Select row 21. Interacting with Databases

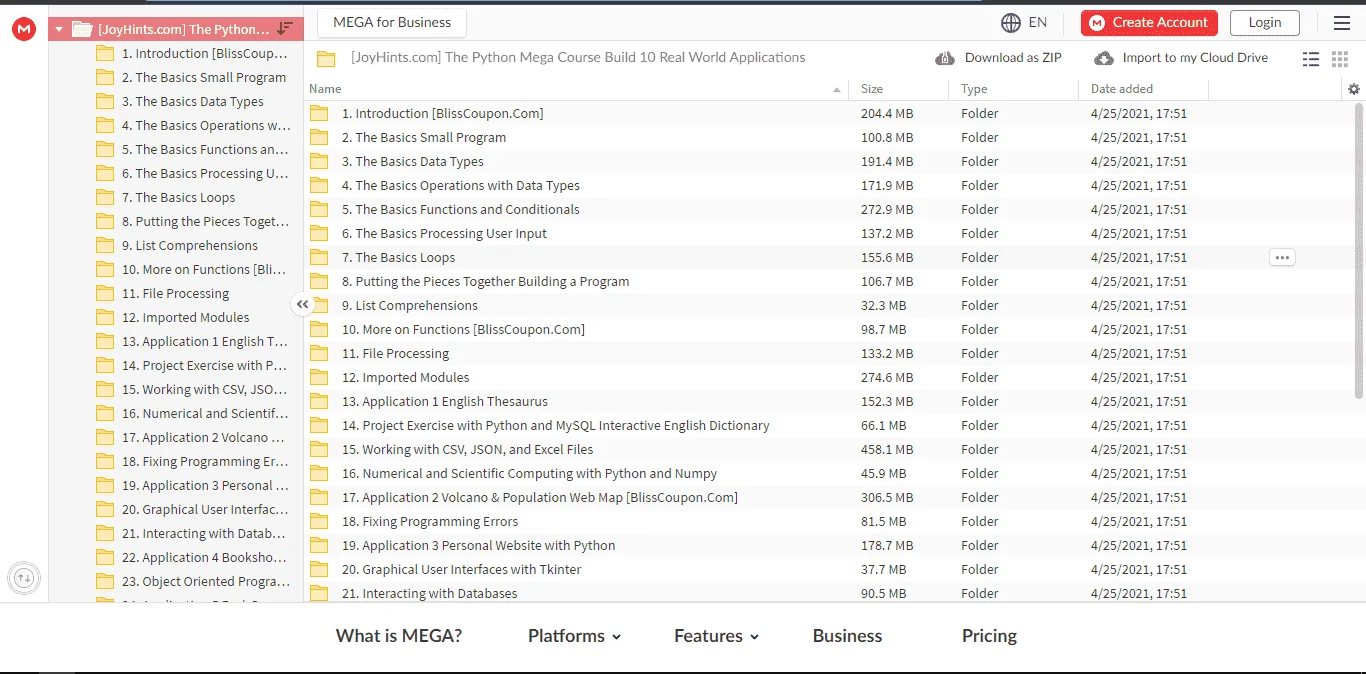click(829, 592)
